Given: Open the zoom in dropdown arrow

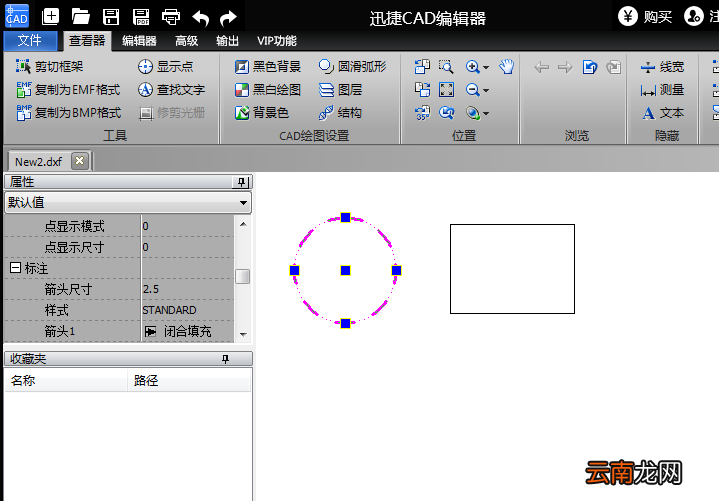Looking at the screenshot, I should [x=486, y=67].
